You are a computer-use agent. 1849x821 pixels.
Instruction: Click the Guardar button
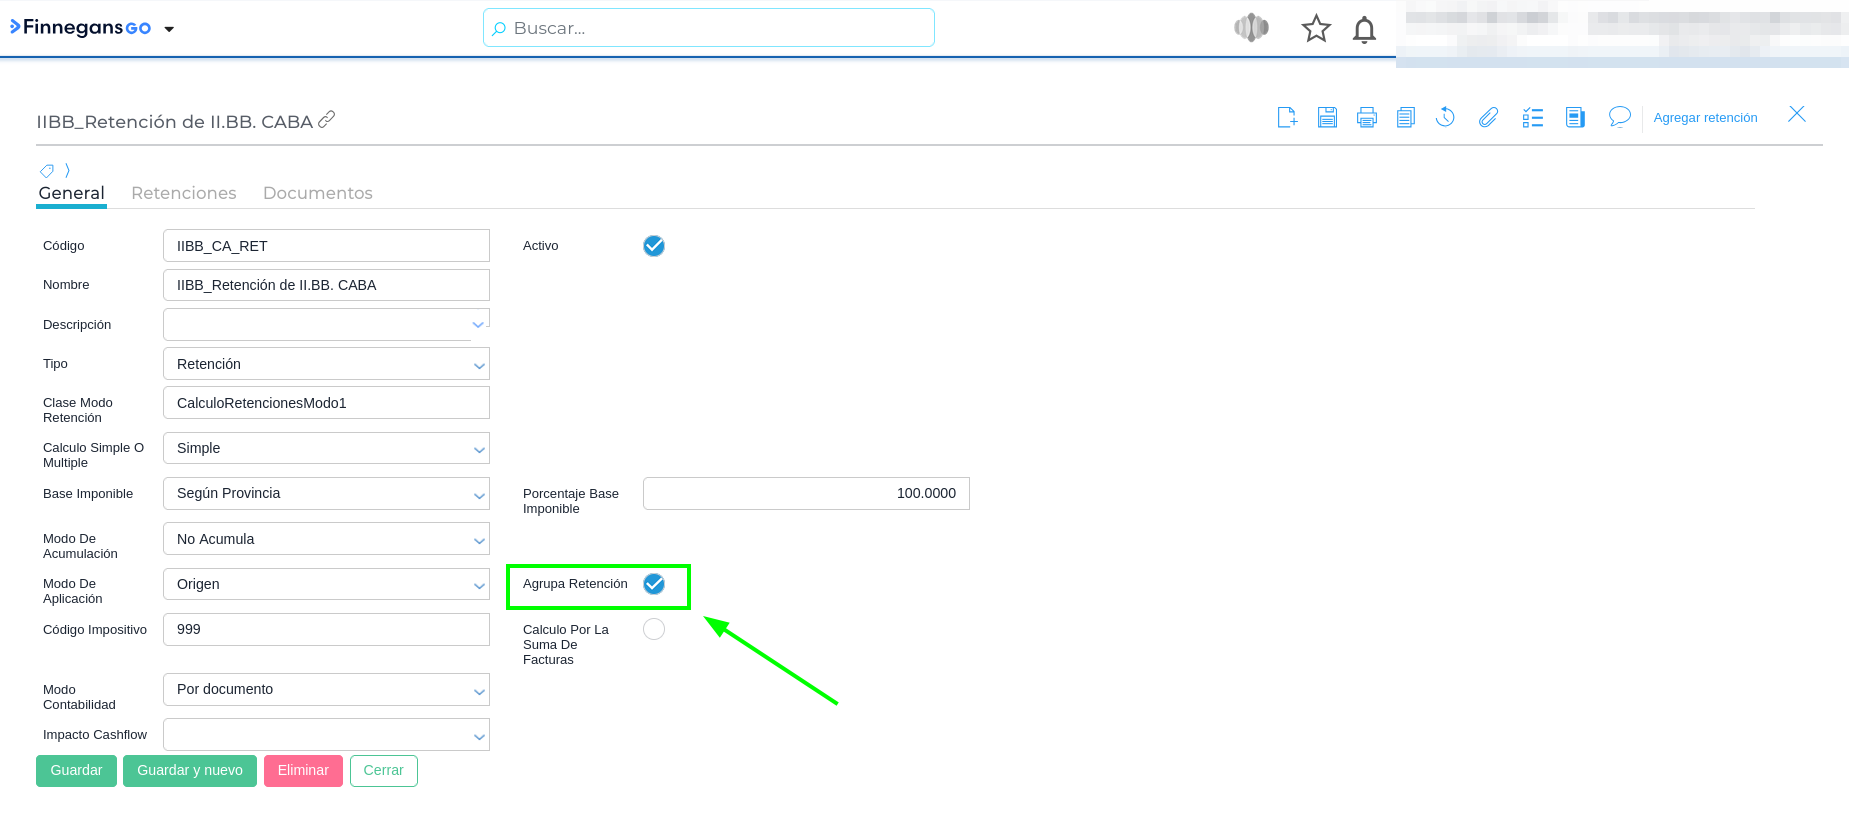coord(76,771)
